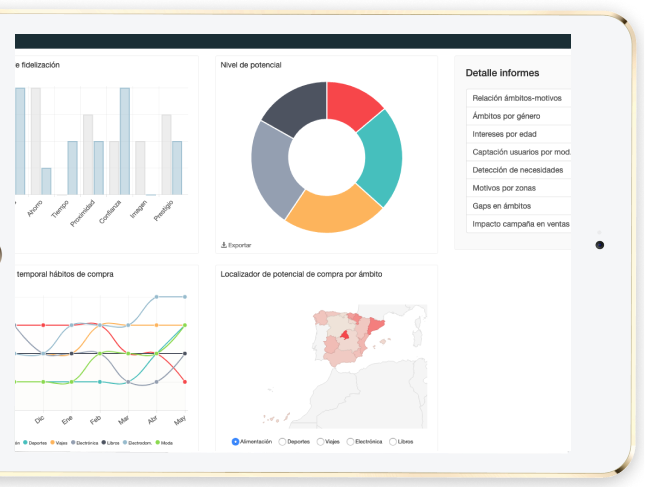Choose the Viajes radio option under the map

coord(320,441)
